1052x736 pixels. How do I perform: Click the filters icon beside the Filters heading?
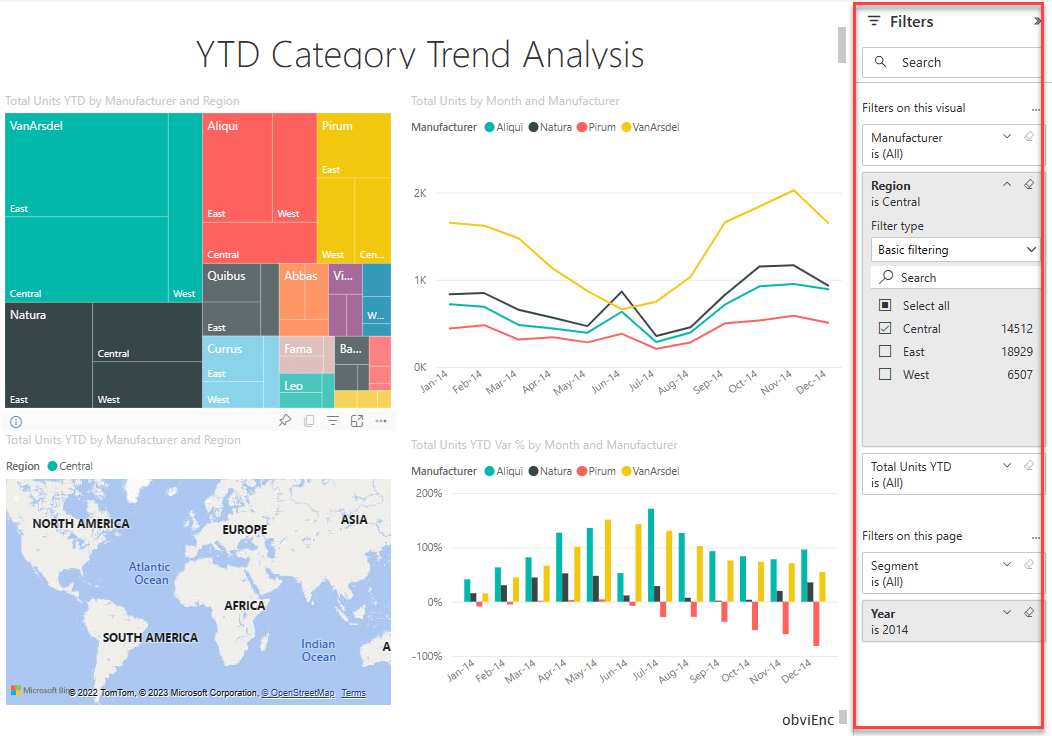(x=878, y=21)
